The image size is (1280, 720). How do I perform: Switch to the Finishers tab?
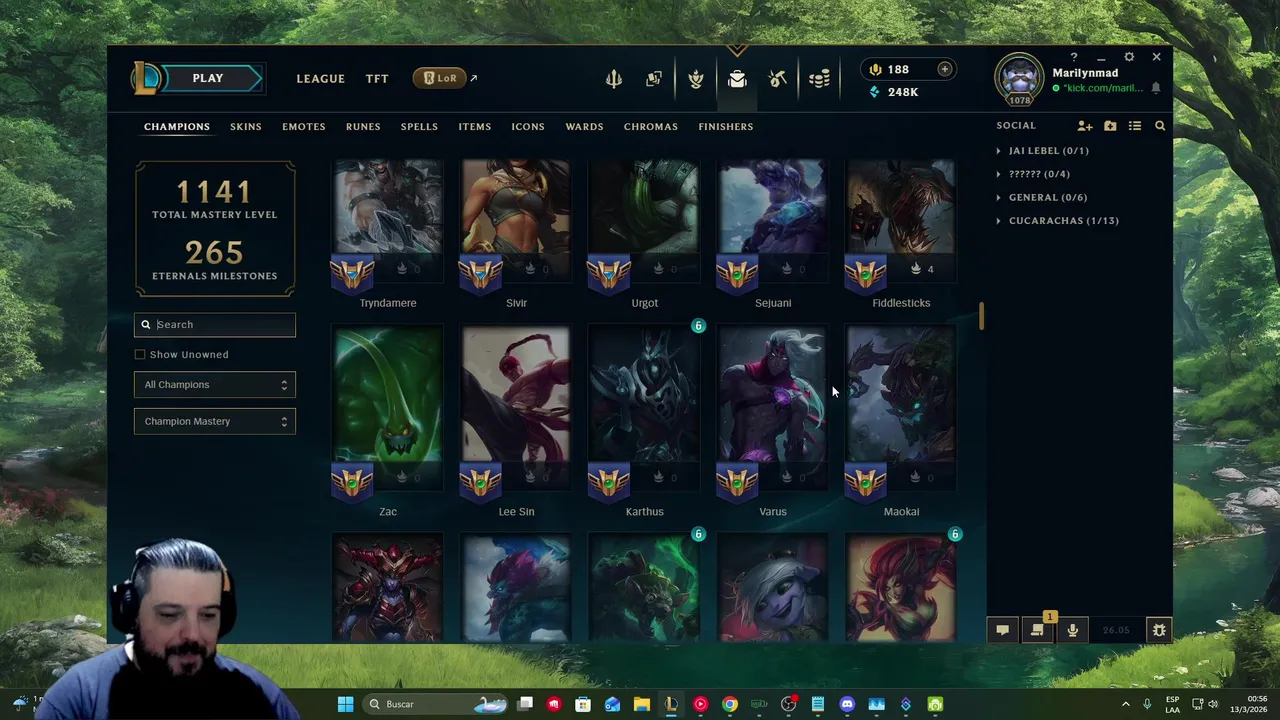726,127
